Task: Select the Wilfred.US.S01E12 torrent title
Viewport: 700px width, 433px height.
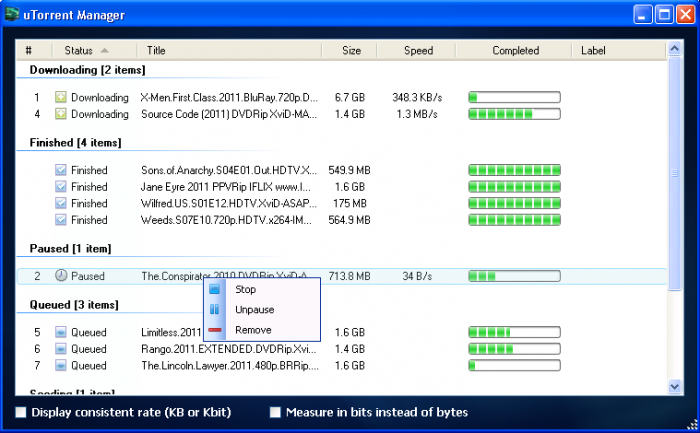Action: pyautogui.click(x=229, y=203)
